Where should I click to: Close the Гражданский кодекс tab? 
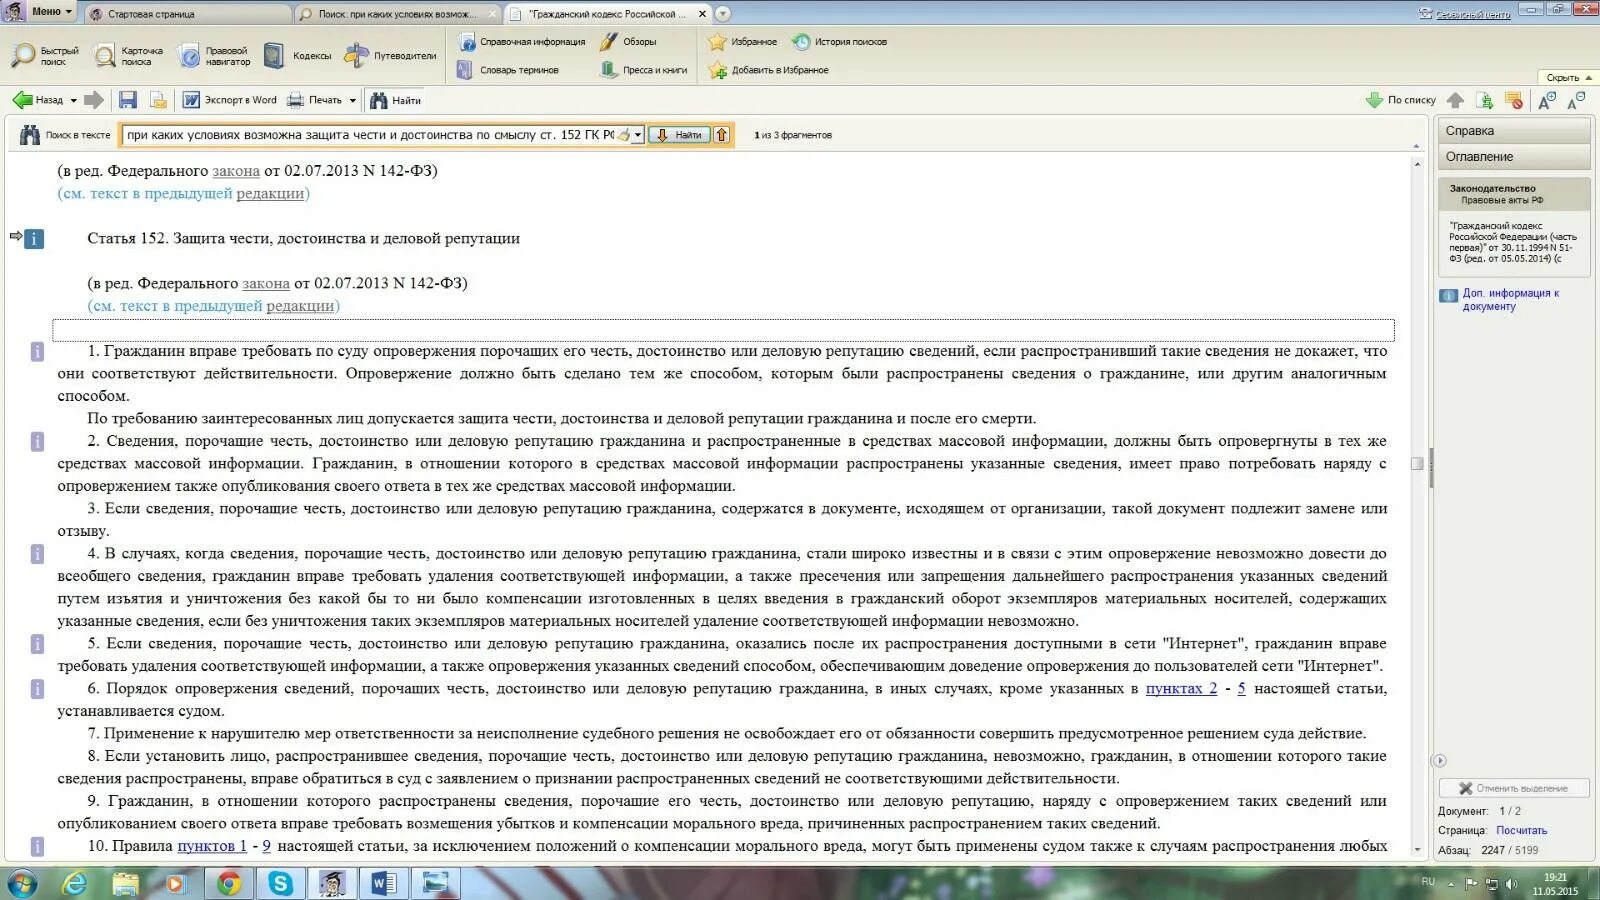coord(702,14)
